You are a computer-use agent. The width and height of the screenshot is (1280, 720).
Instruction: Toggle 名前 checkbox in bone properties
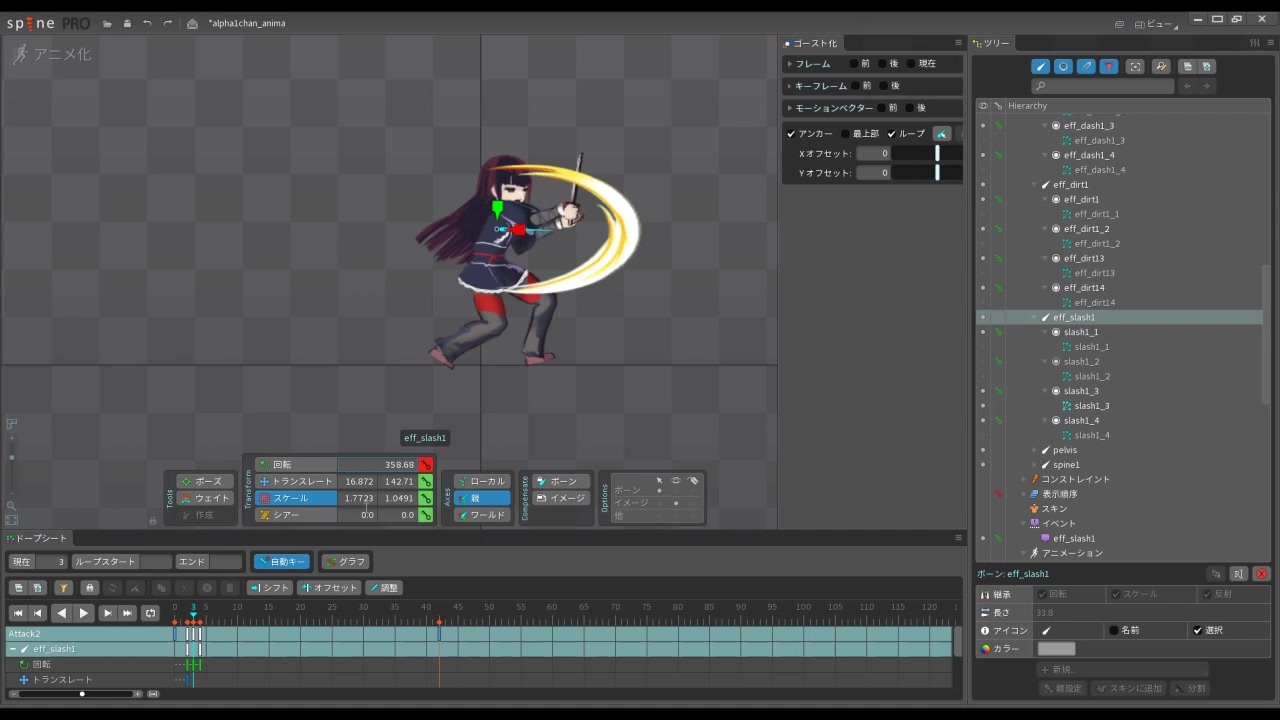(x=1114, y=631)
